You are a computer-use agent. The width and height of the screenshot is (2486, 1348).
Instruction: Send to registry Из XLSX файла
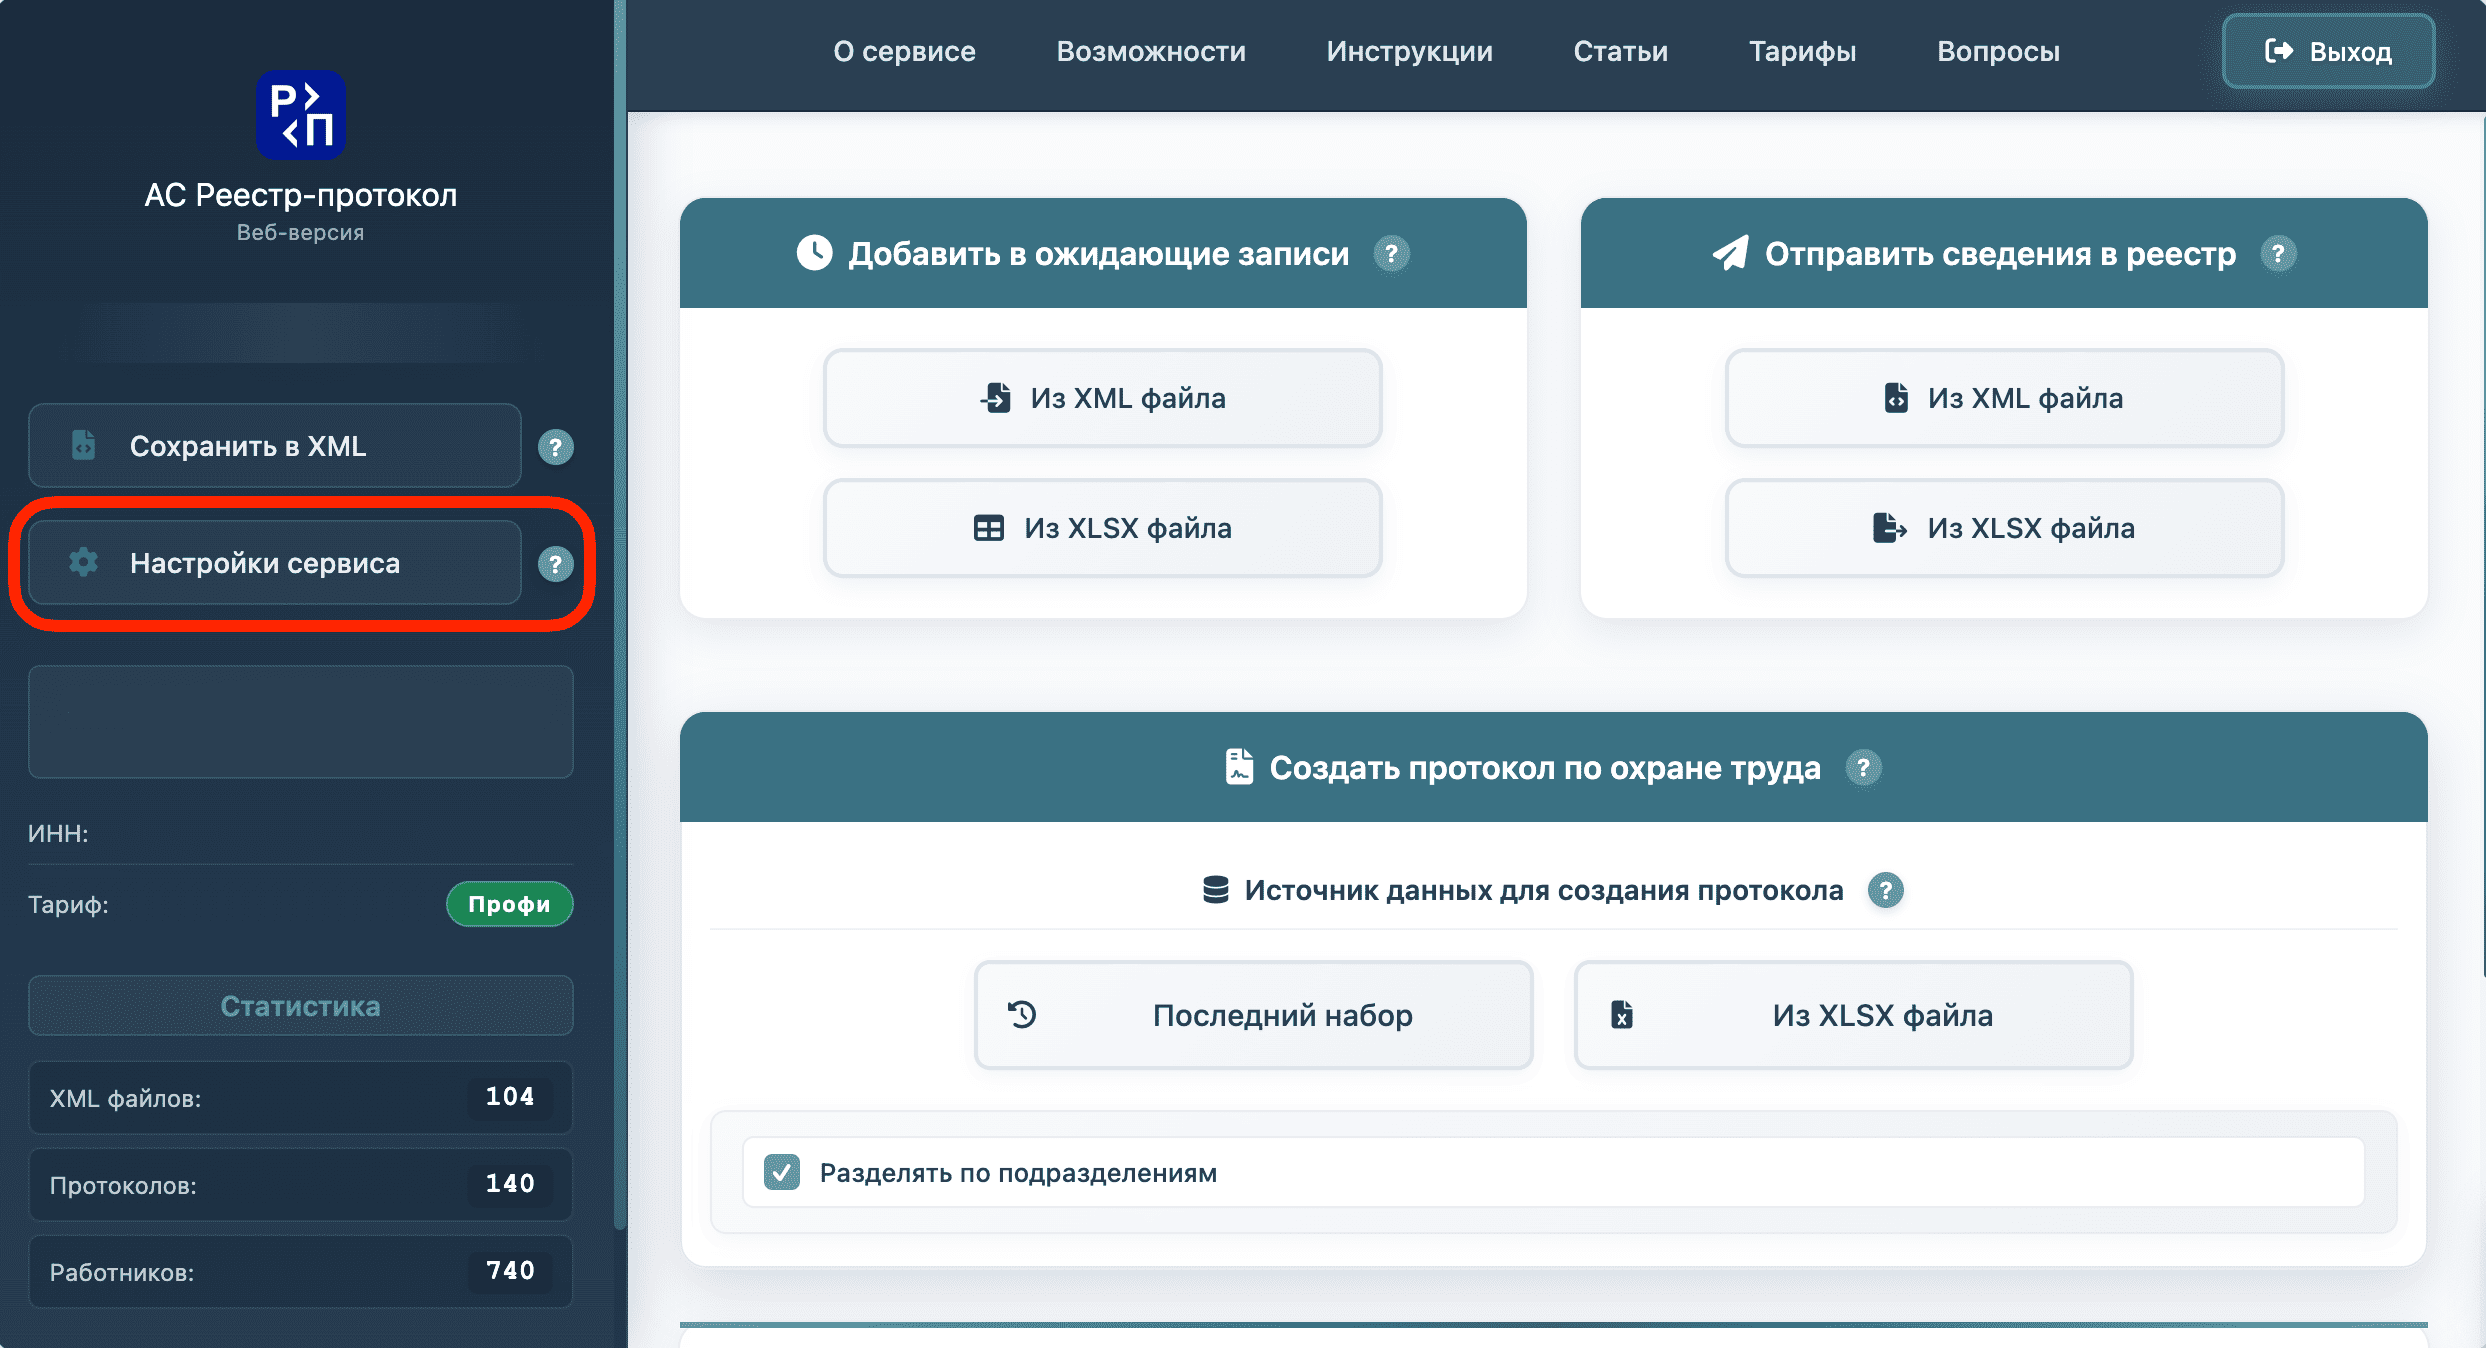click(x=2005, y=528)
